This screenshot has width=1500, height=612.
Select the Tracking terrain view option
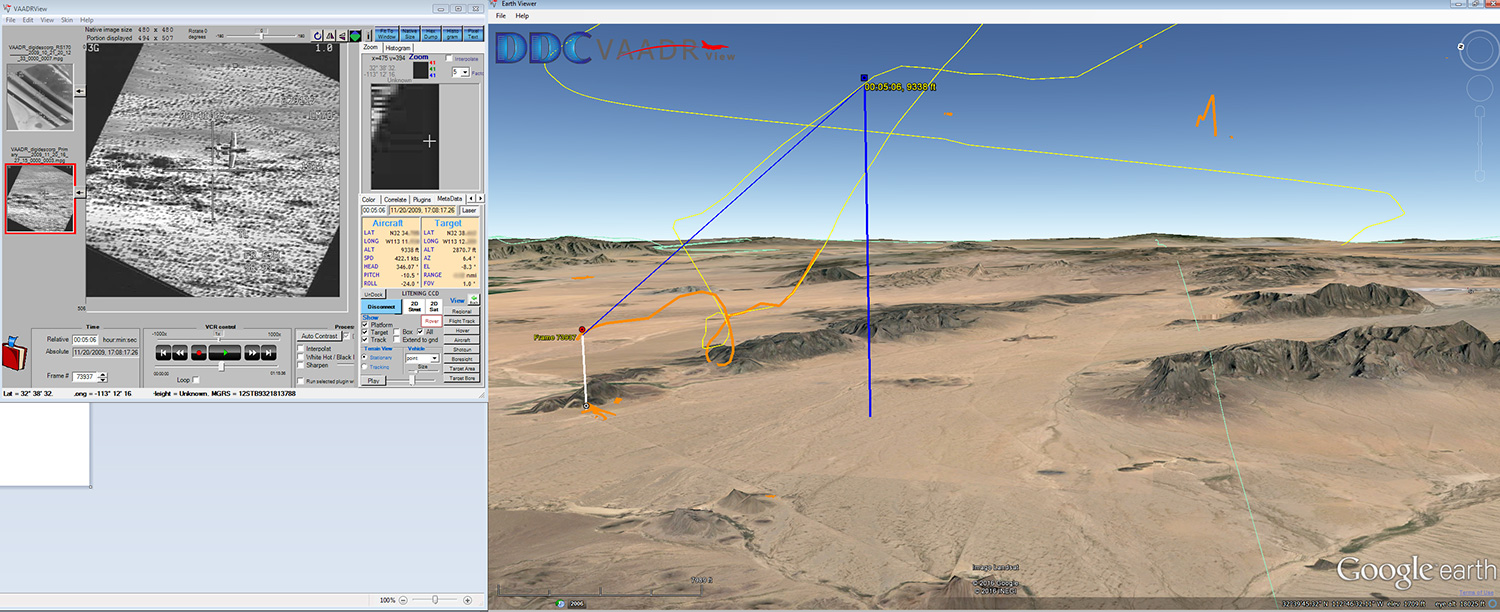click(x=365, y=367)
